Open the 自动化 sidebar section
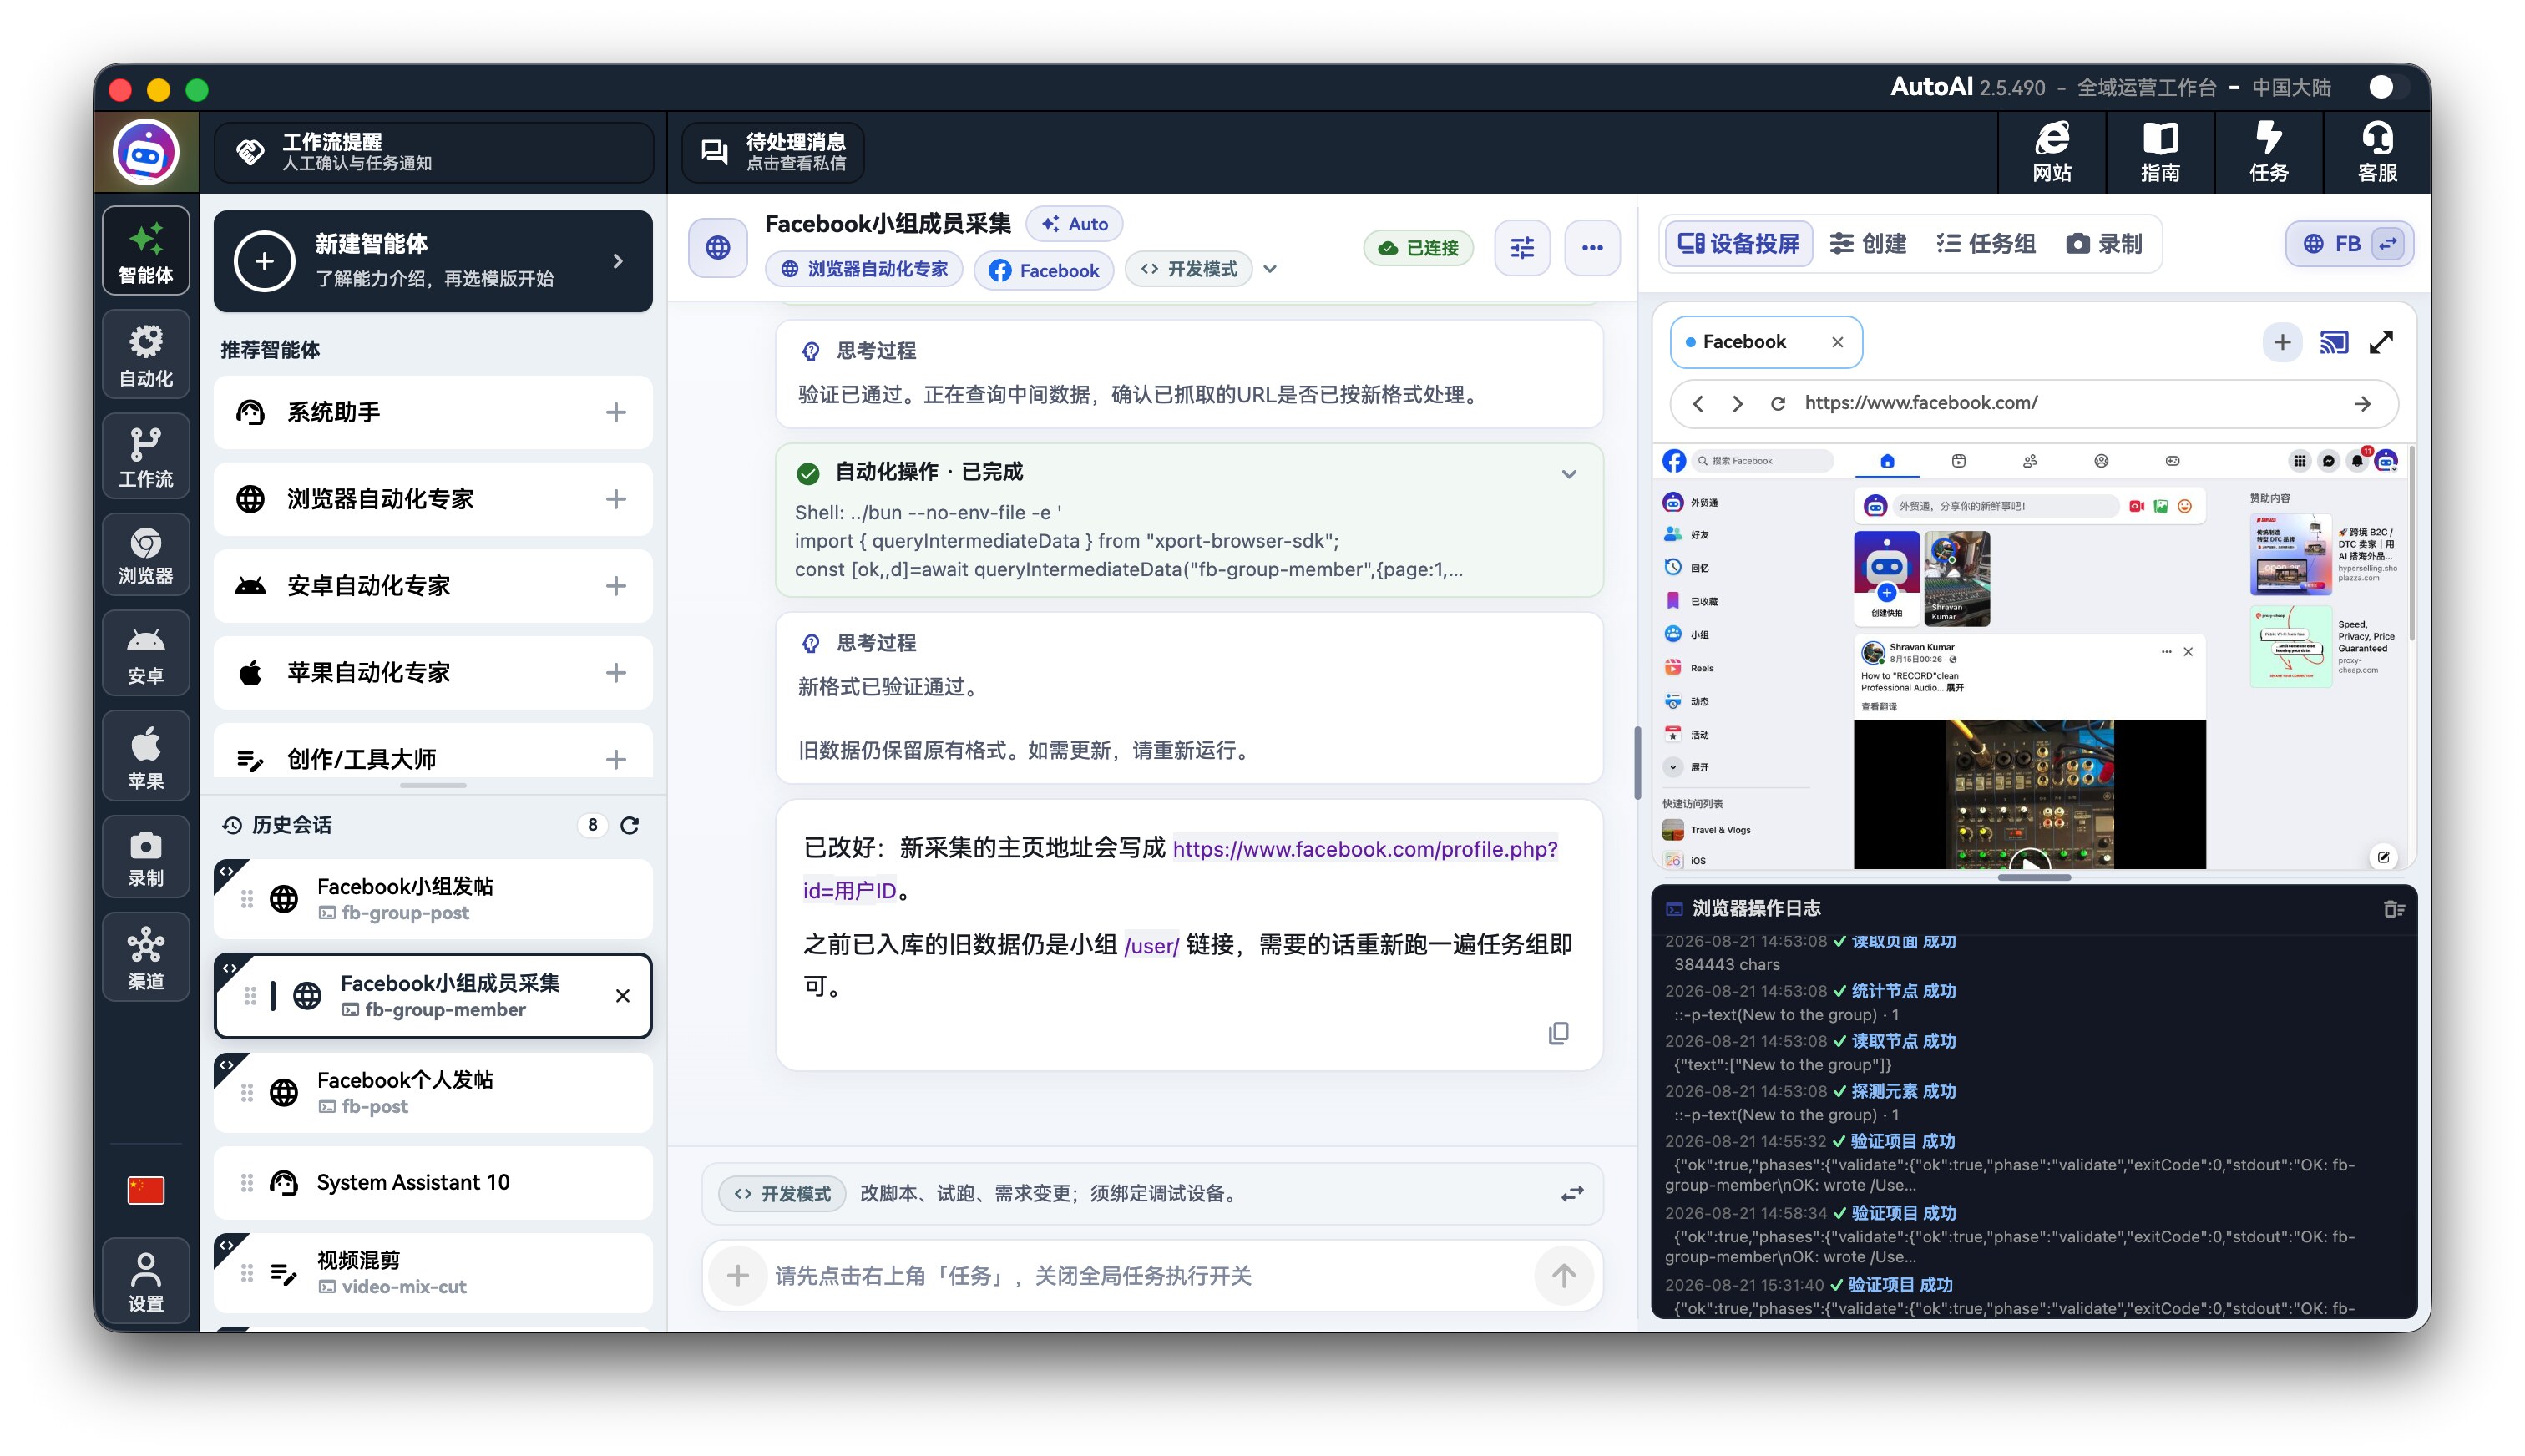 coord(146,355)
